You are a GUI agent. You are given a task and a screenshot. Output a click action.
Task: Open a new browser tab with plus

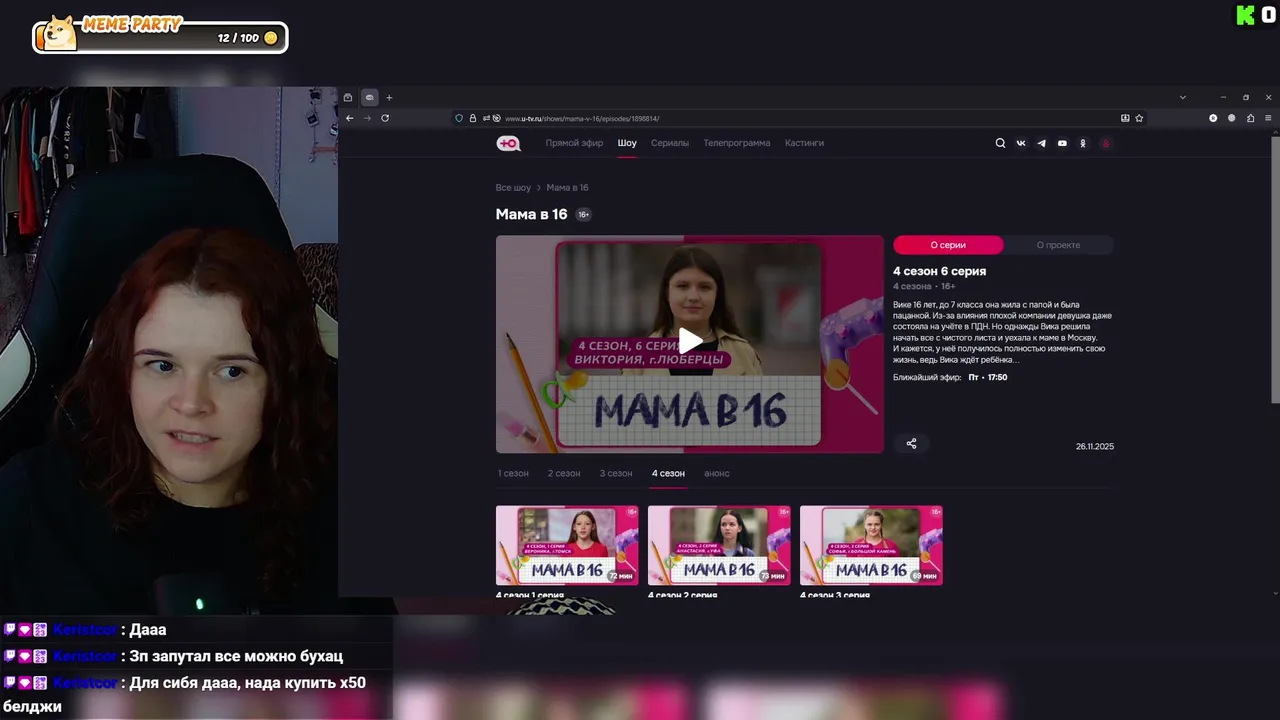[x=389, y=97]
